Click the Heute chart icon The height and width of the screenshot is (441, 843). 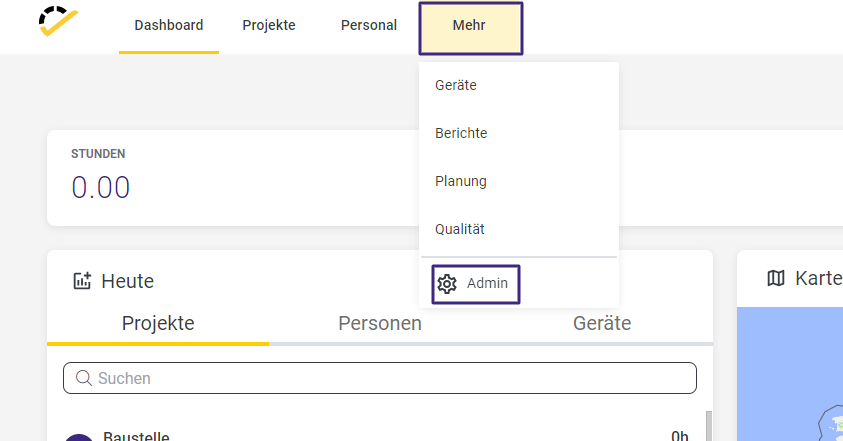point(82,281)
